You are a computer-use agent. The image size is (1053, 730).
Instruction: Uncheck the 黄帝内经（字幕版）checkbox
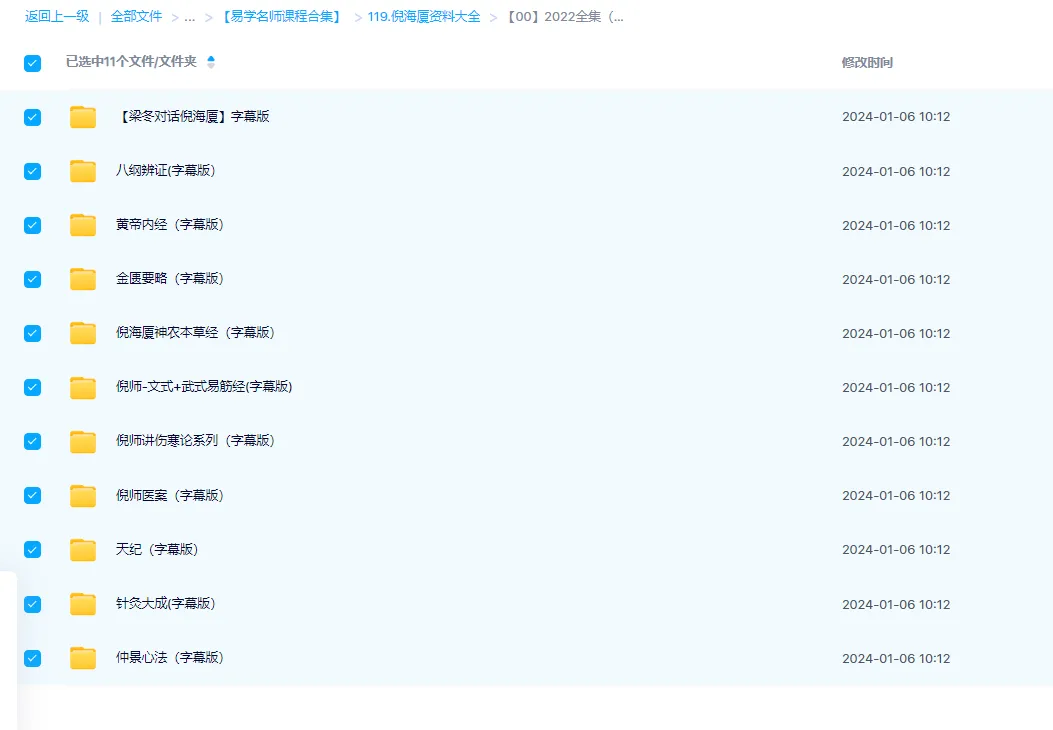point(32,225)
